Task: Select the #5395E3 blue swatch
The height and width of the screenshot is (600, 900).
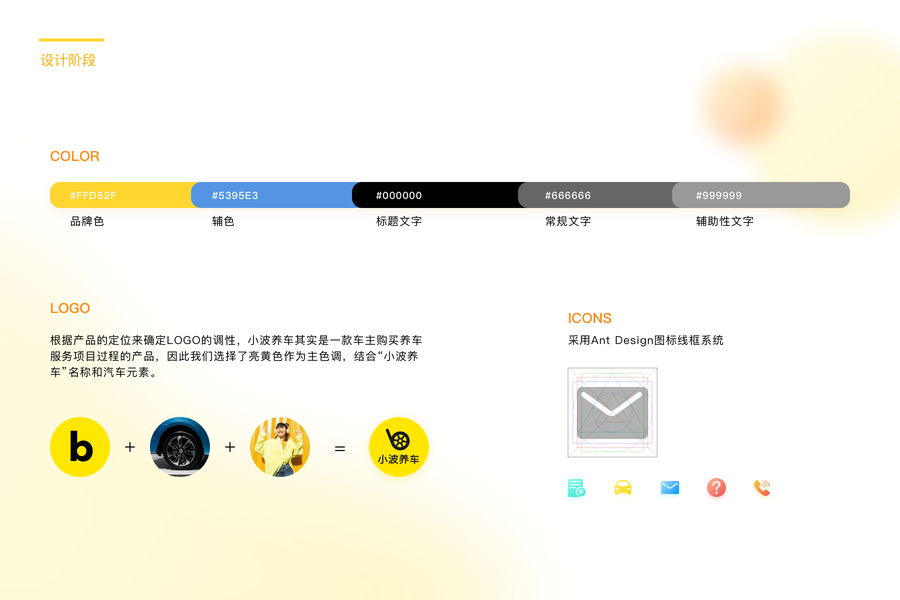Action: click(x=271, y=195)
